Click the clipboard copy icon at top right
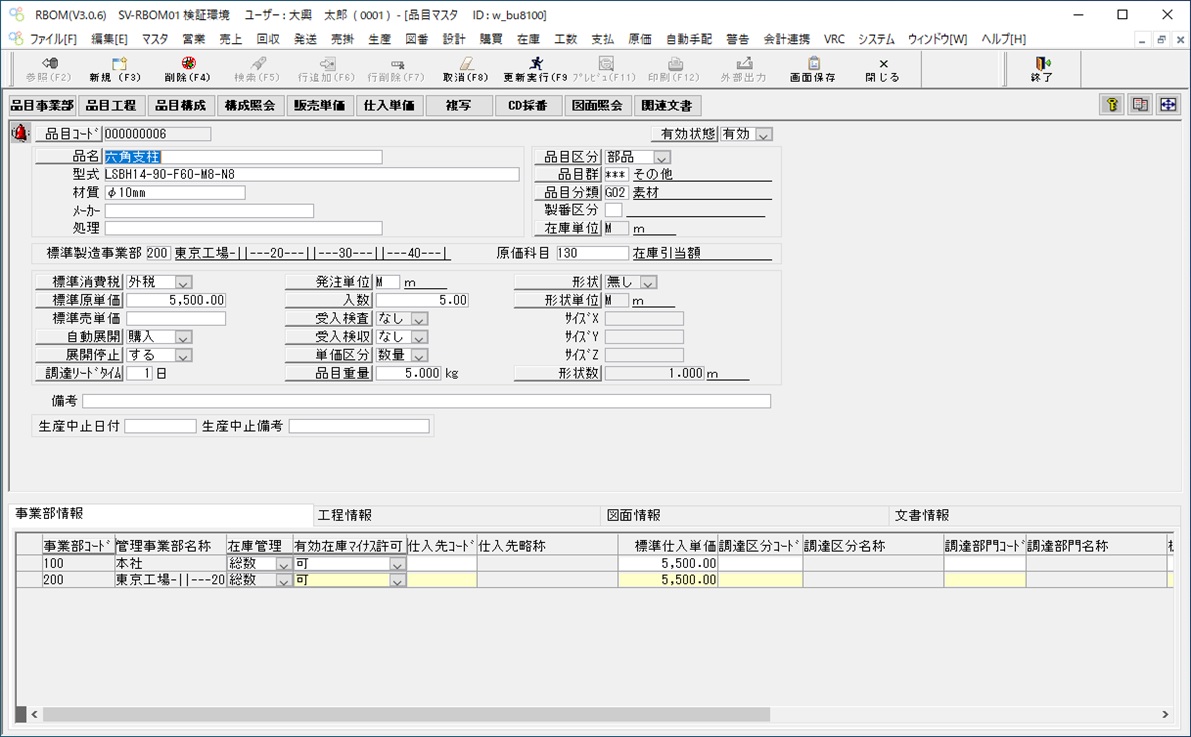The height and width of the screenshot is (737, 1191). pyautogui.click(x=1139, y=104)
